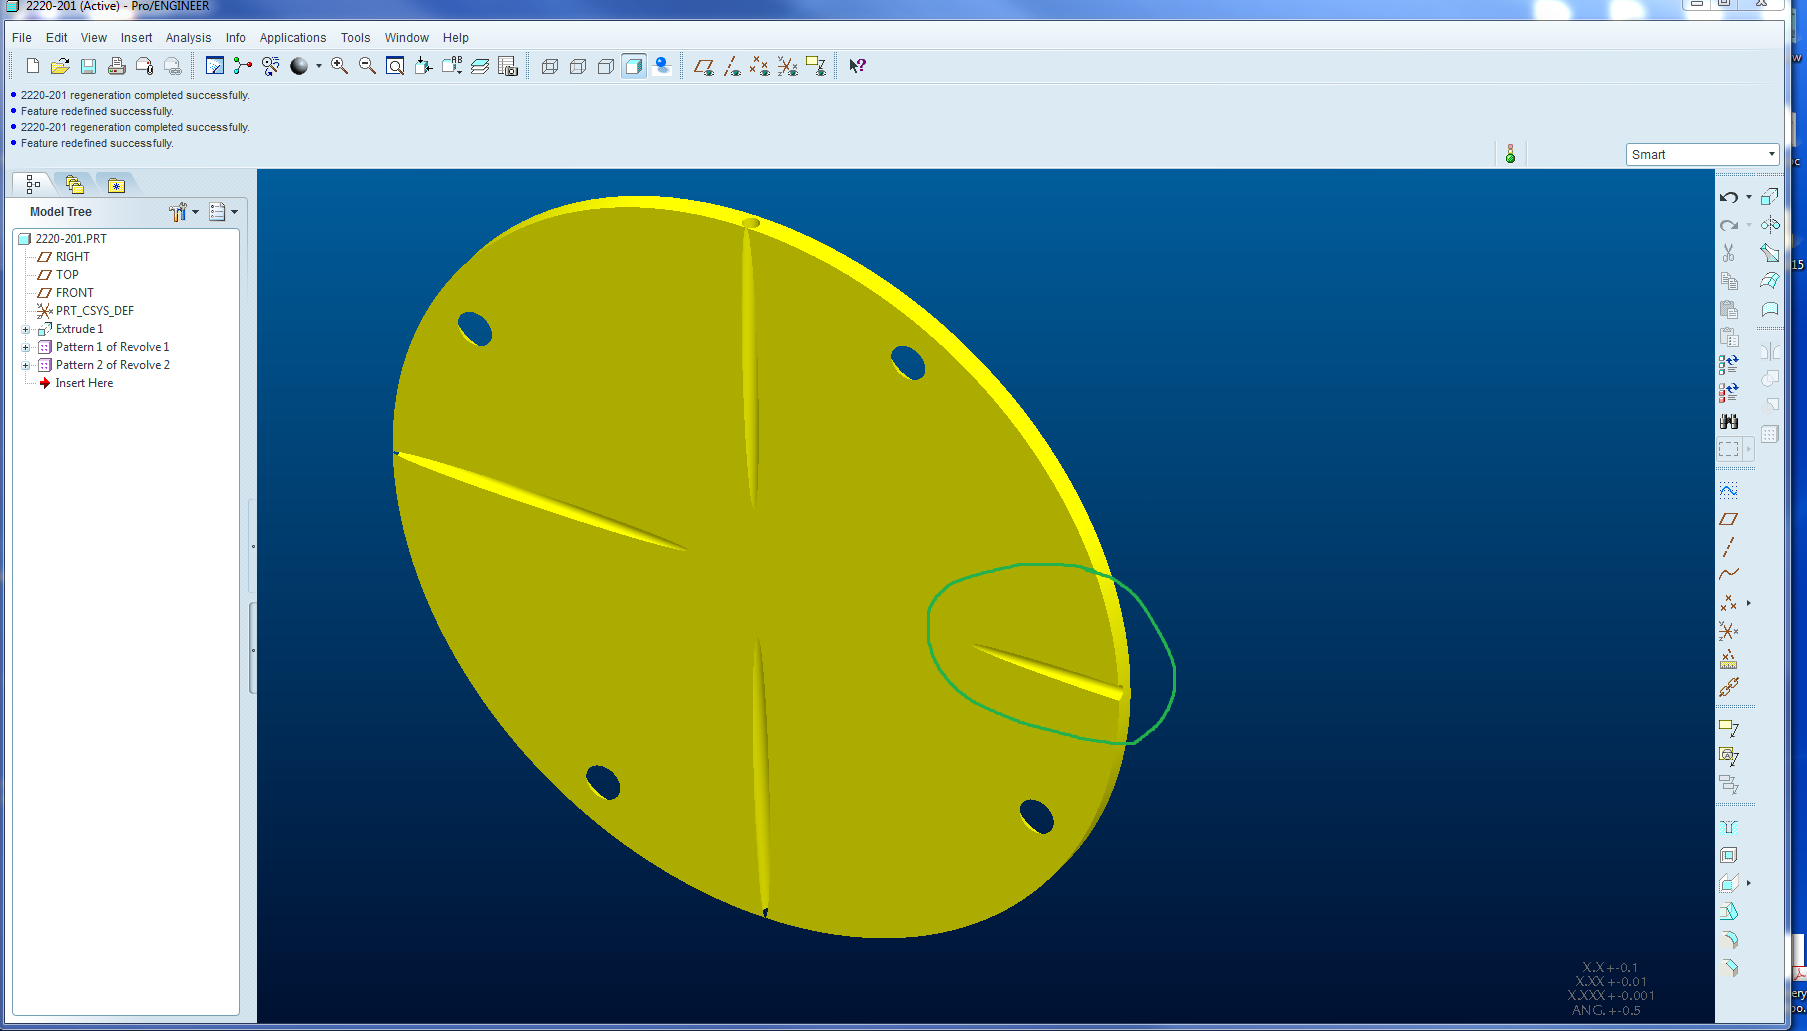Open the Applications menu
This screenshot has width=1807, height=1031.
tap(293, 38)
